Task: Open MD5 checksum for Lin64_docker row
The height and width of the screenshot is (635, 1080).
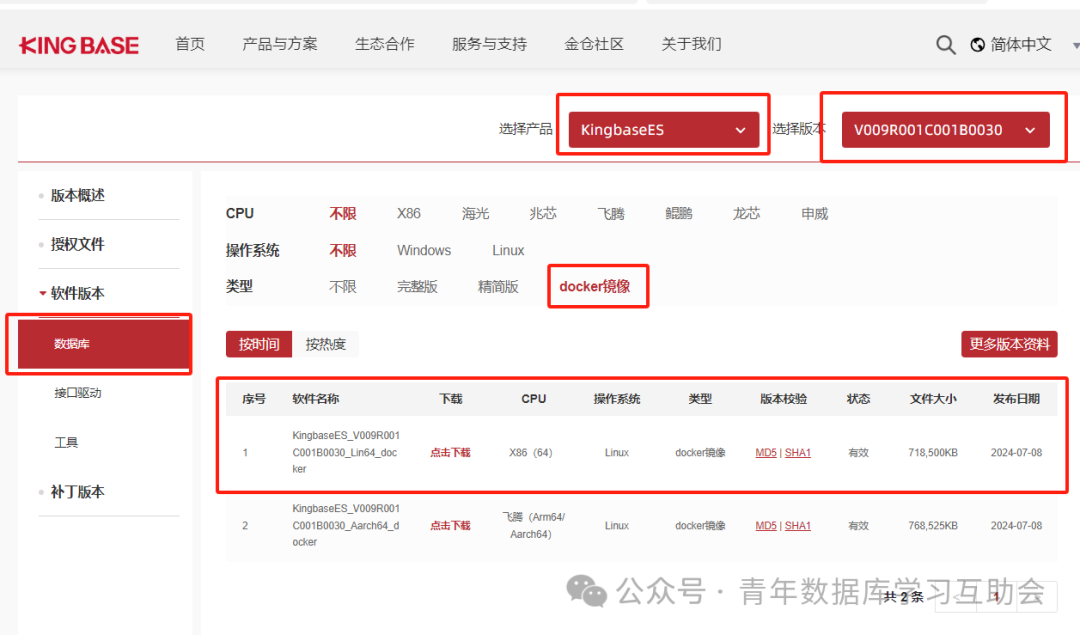Action: 766,452
